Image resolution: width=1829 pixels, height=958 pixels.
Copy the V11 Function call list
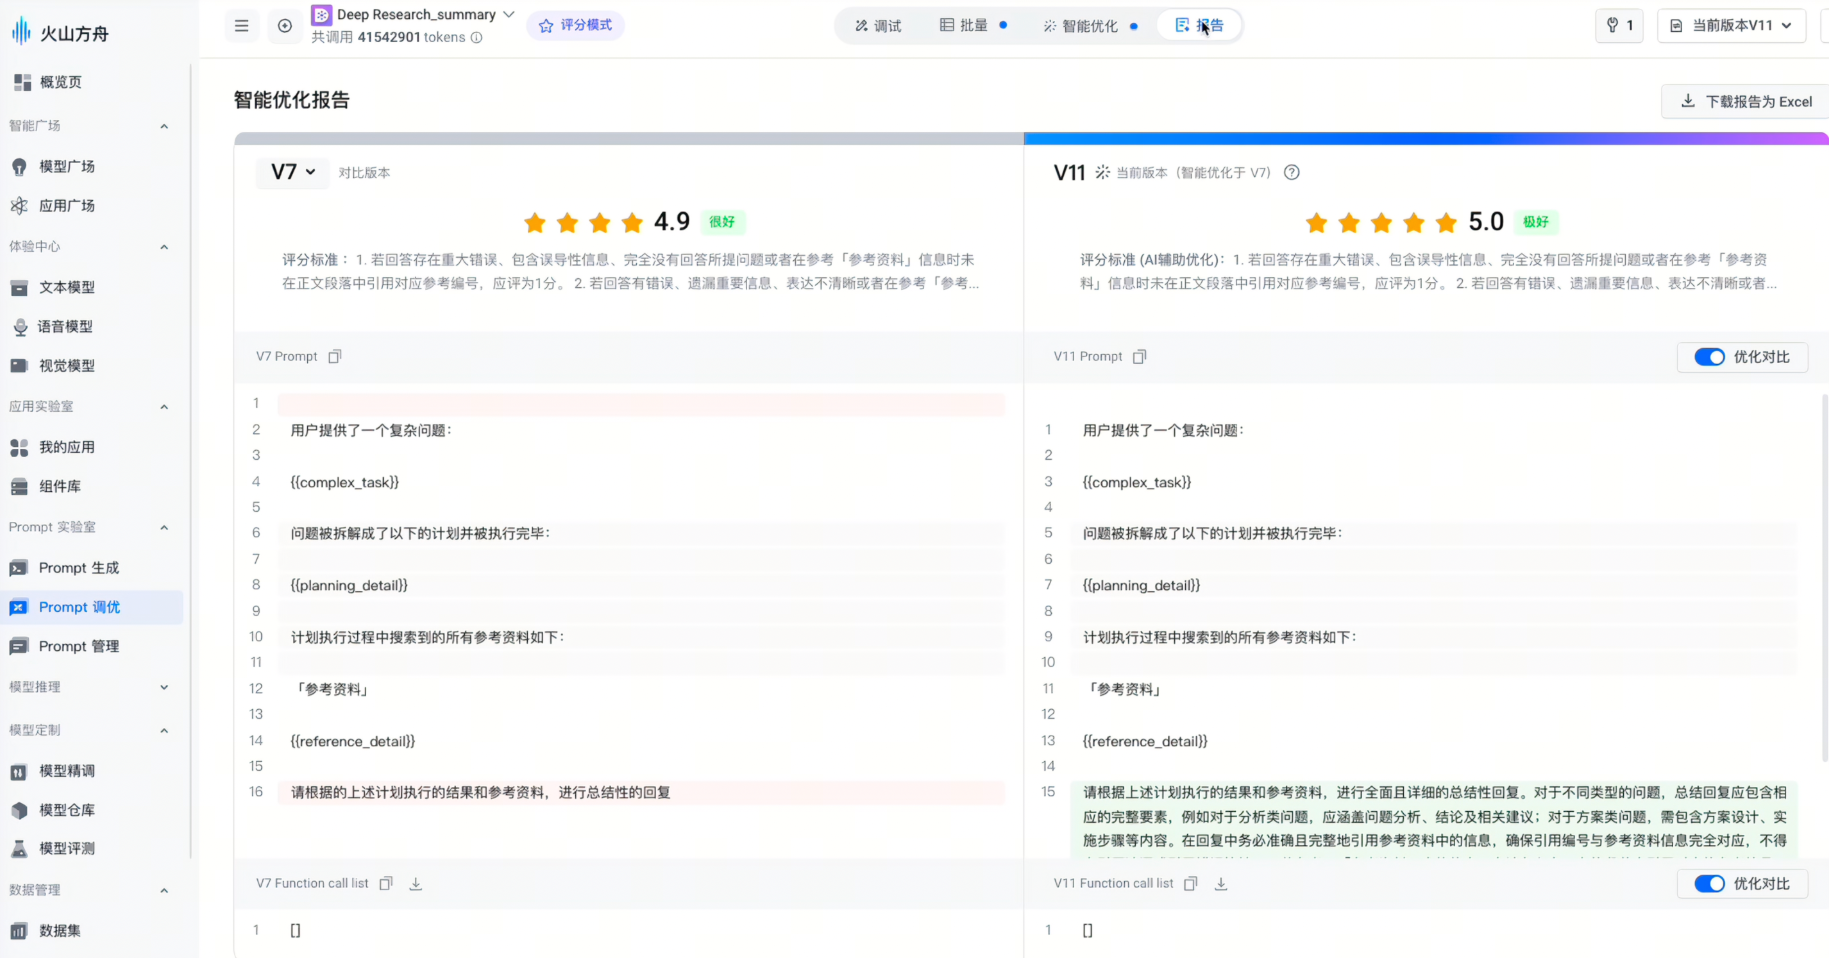point(1191,883)
